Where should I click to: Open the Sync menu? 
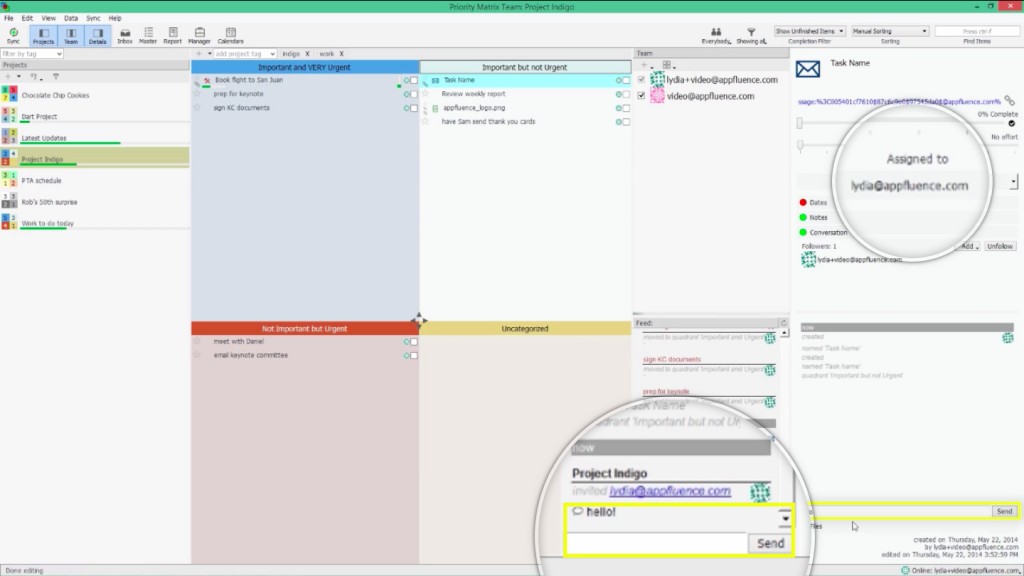tap(93, 18)
